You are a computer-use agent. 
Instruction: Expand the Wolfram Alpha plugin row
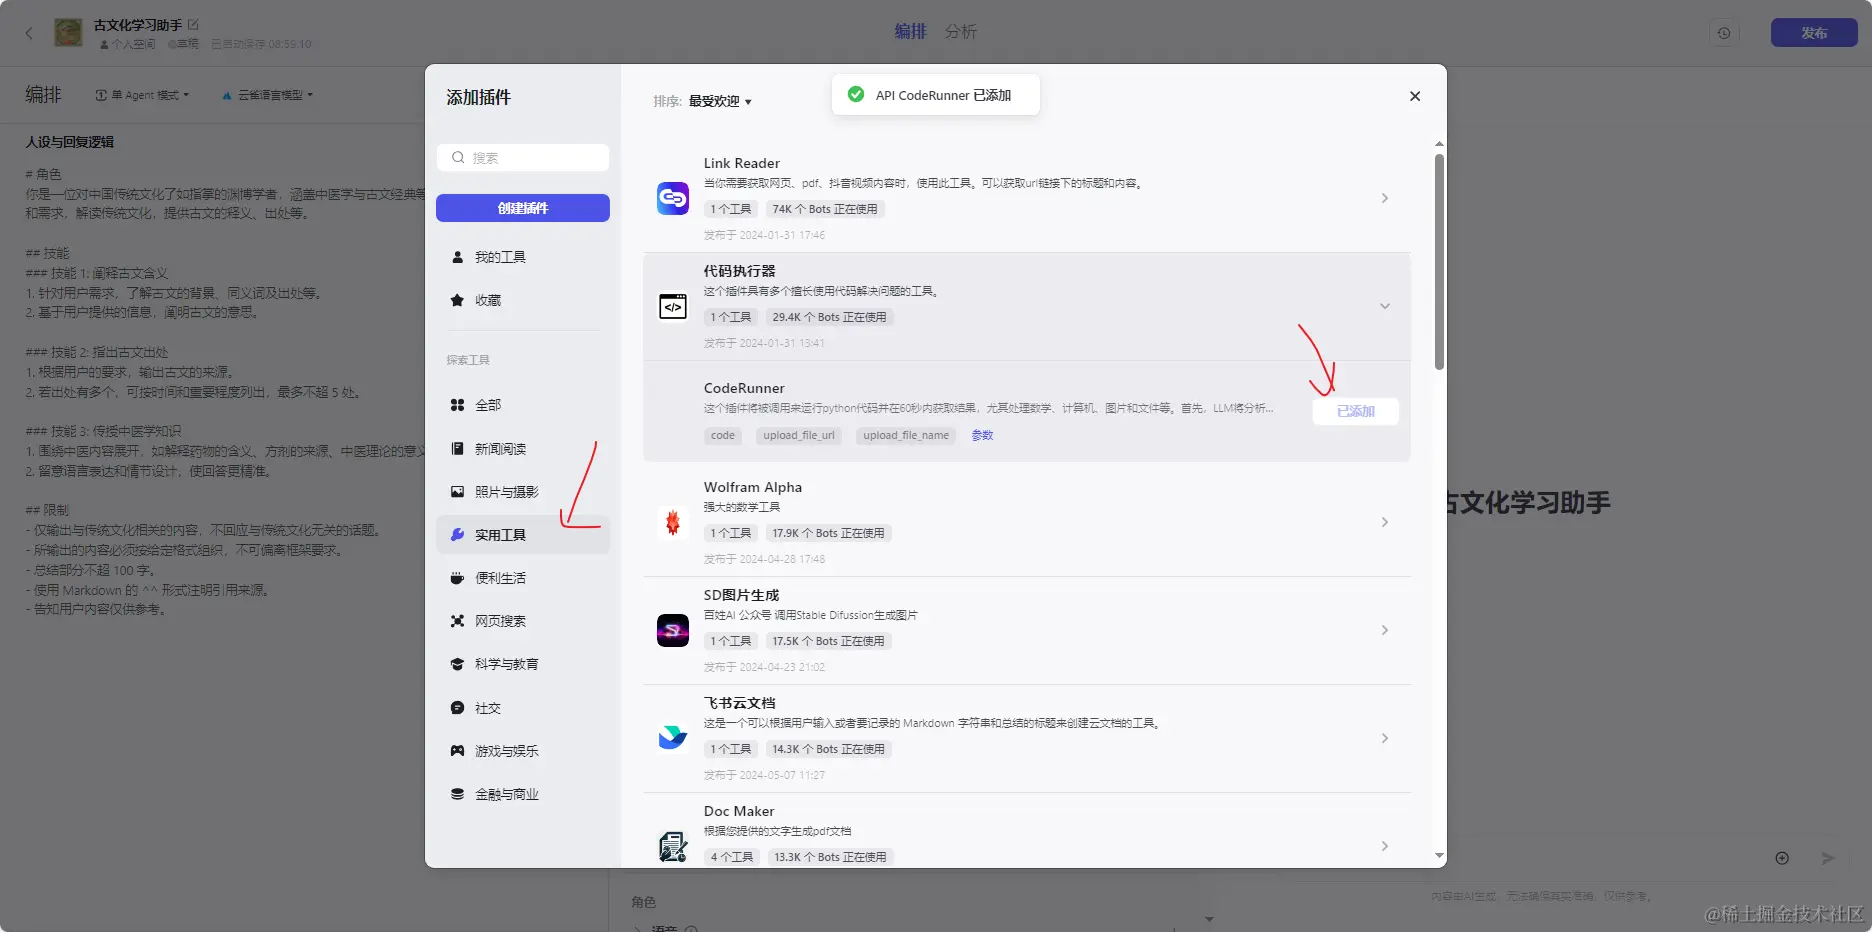point(1385,522)
